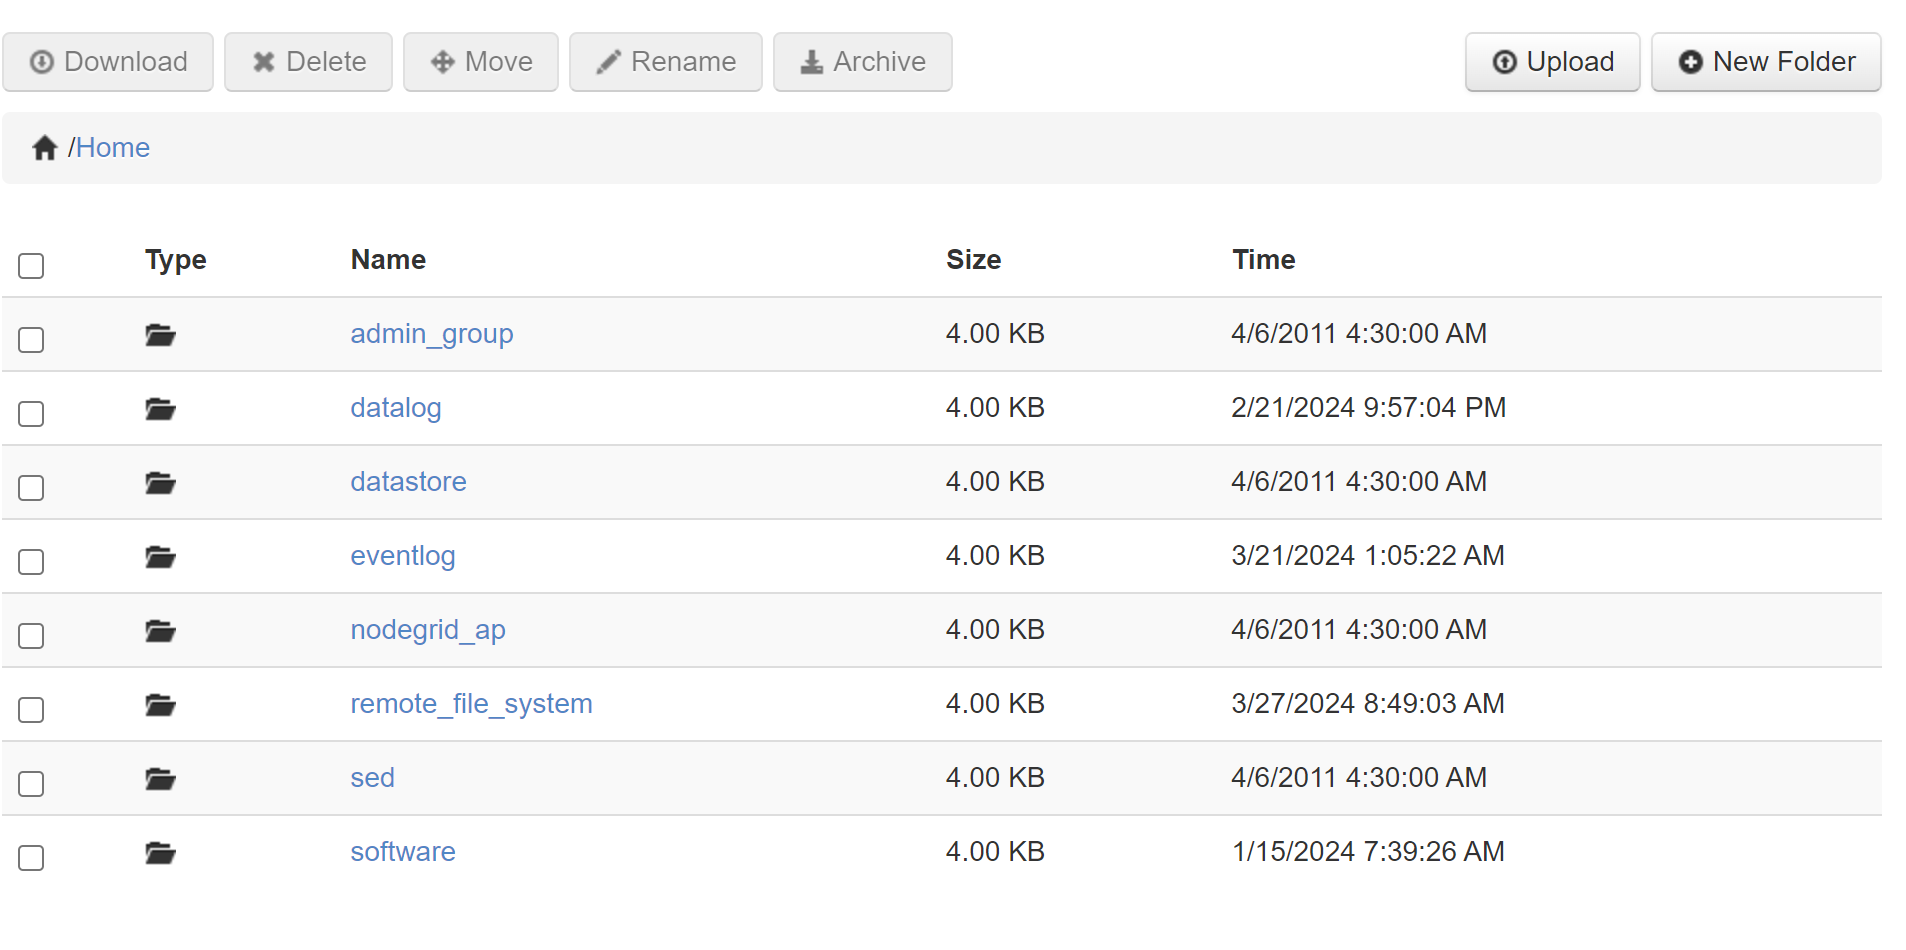Image resolution: width=1906 pixels, height=950 pixels.
Task: Click the Name column header
Action: [x=388, y=260]
